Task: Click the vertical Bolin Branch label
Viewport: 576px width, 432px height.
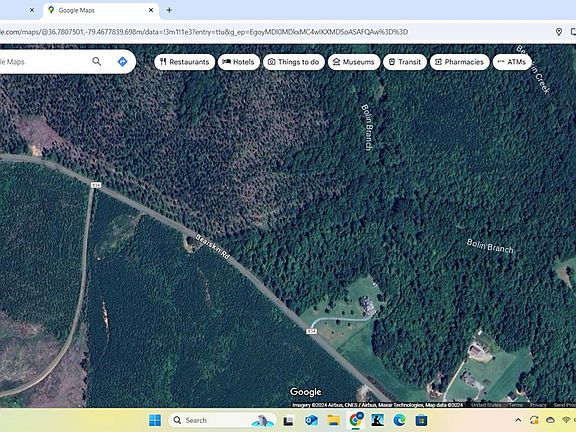Action: tap(367, 127)
